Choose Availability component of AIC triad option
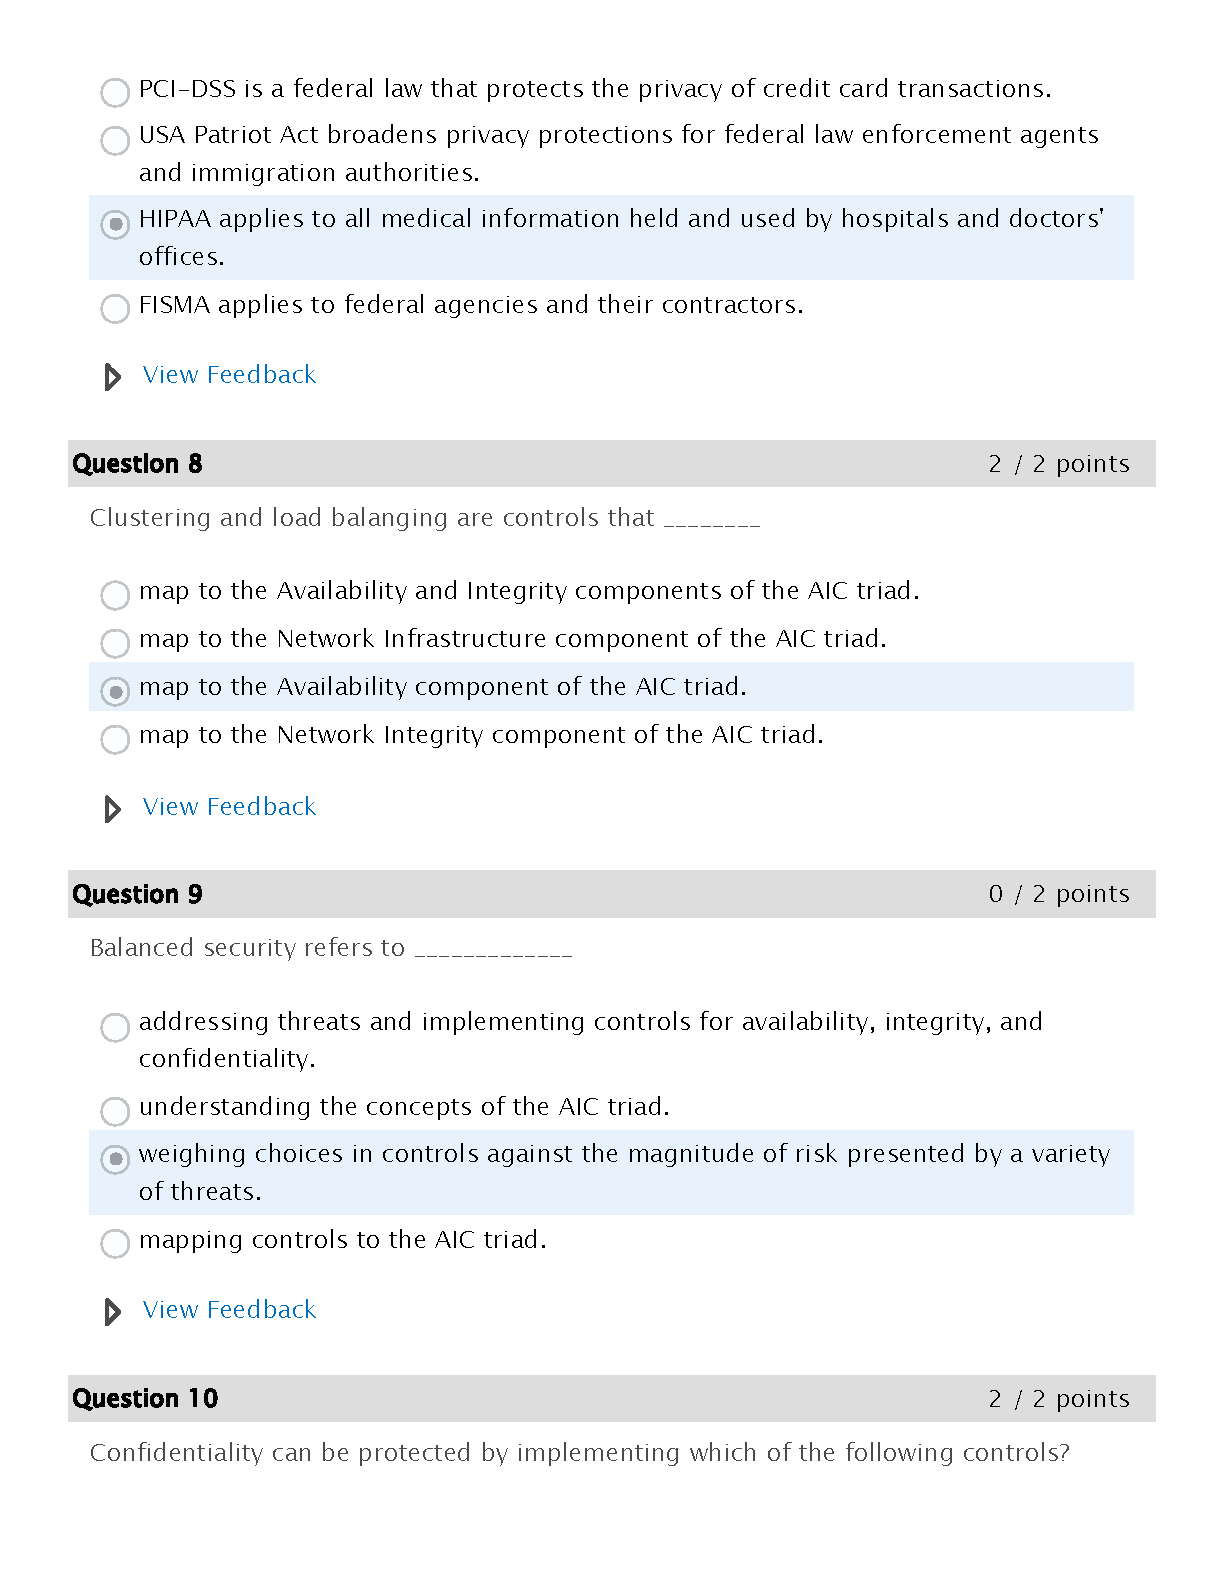Viewport: 1224px width, 1584px height. click(115, 691)
